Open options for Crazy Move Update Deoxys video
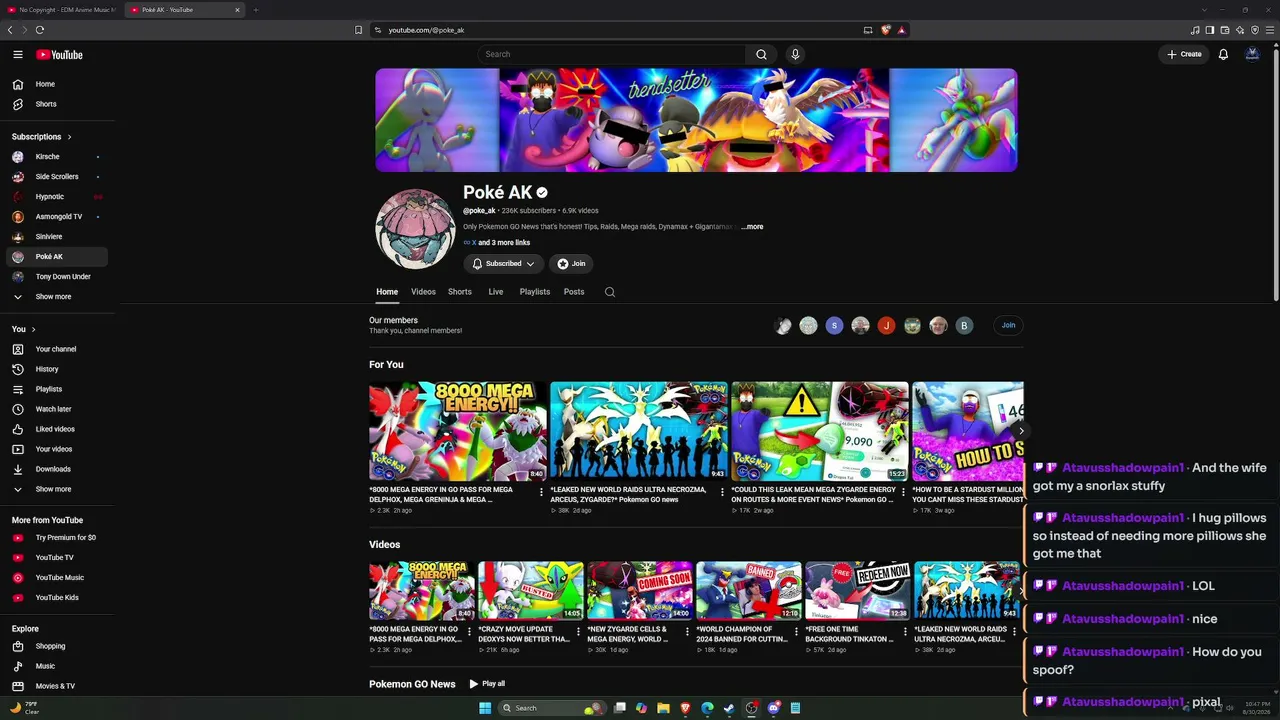The image size is (1280, 720). (578, 631)
